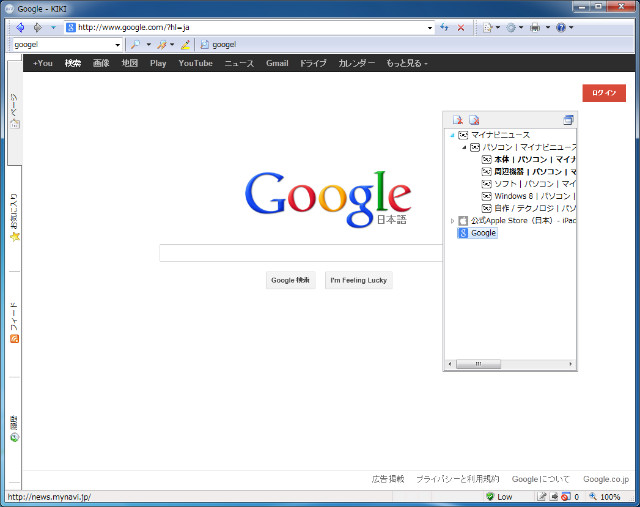The width and height of the screenshot is (640, 507).
Task: Open Gmail in the Google bar
Action: (x=277, y=63)
